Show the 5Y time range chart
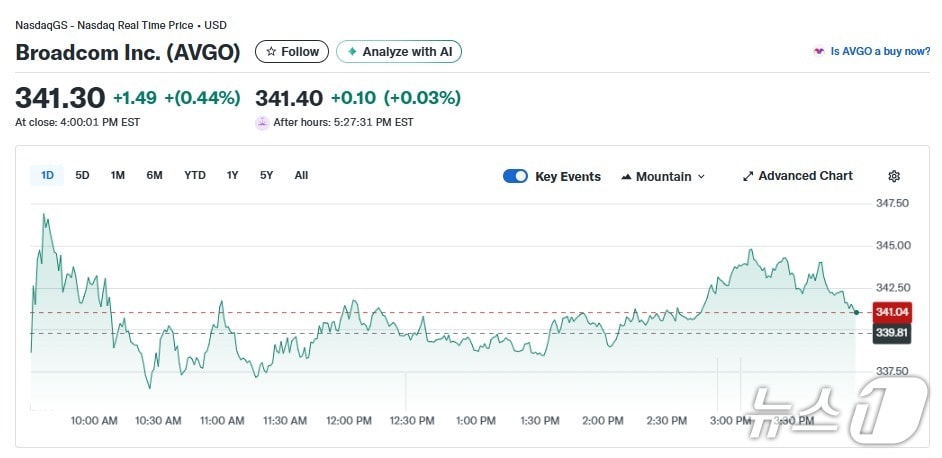 point(266,176)
